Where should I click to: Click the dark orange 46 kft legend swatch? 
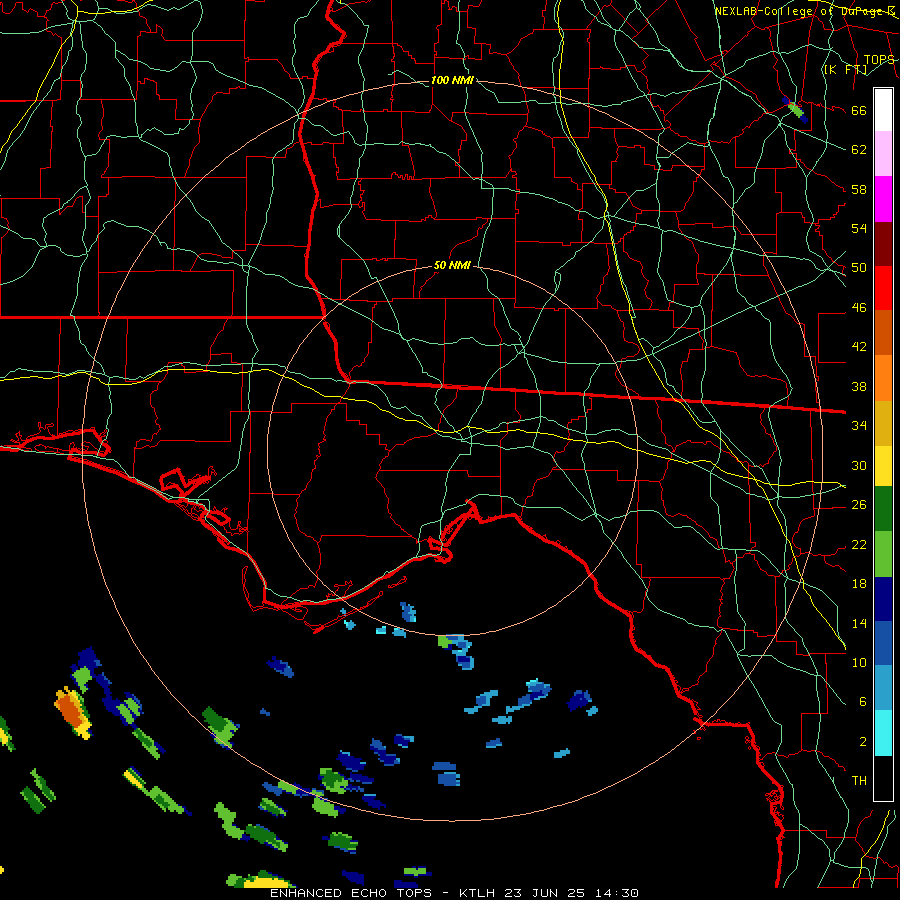click(x=883, y=332)
